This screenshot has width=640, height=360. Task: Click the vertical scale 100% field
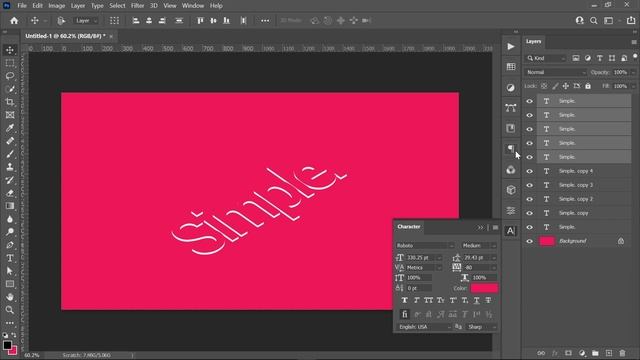tap(419, 278)
